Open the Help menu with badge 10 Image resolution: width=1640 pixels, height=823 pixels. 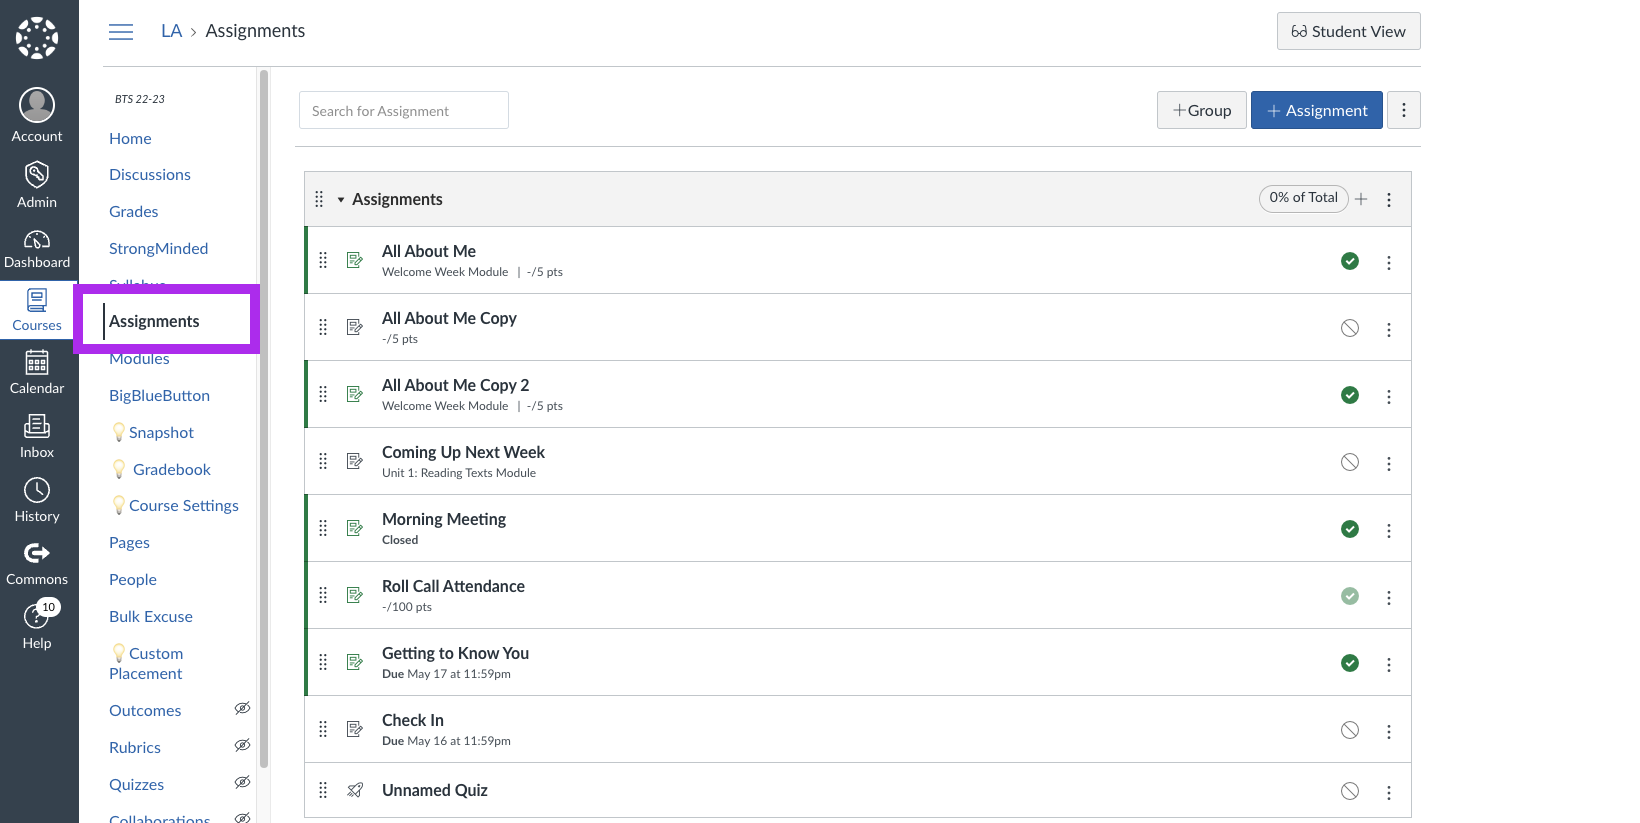pyautogui.click(x=37, y=626)
